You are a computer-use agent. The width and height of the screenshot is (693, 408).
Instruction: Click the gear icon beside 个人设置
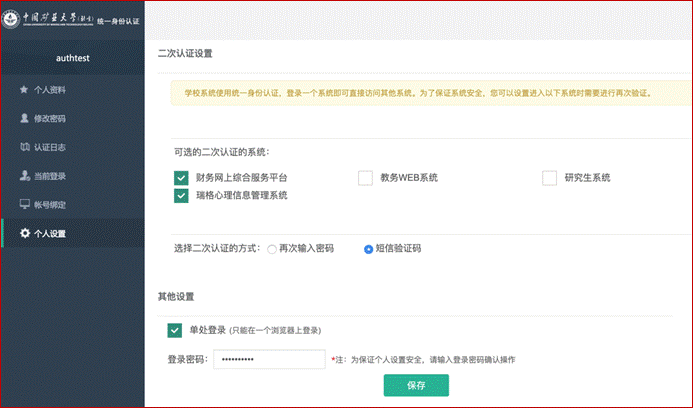click(24, 234)
